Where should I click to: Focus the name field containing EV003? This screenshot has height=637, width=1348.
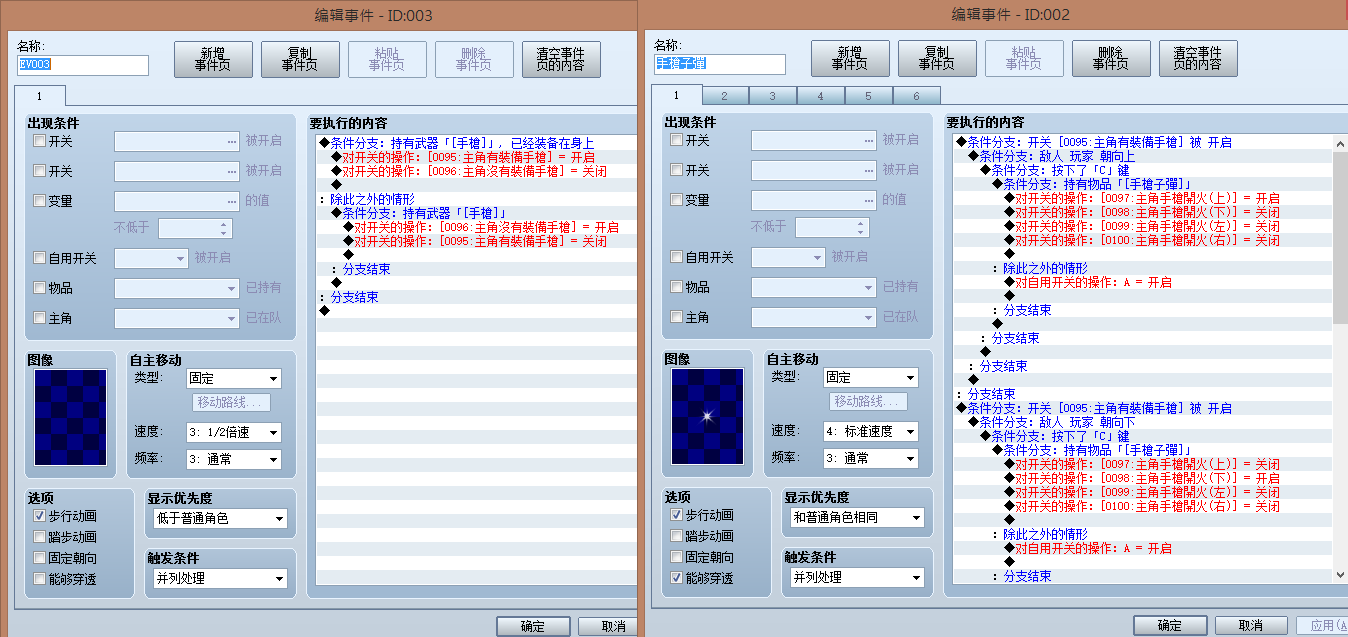click(x=83, y=65)
